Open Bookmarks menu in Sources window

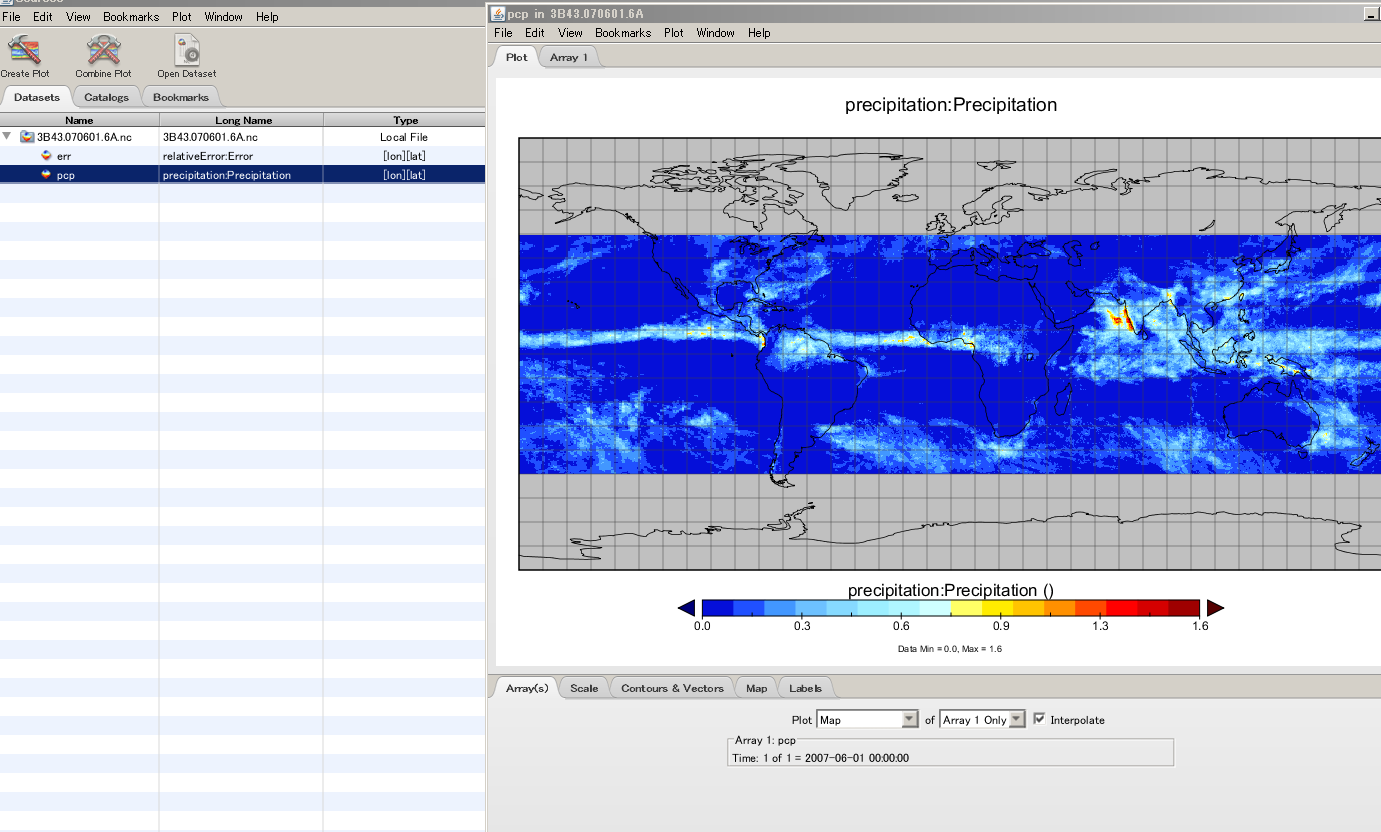[131, 17]
